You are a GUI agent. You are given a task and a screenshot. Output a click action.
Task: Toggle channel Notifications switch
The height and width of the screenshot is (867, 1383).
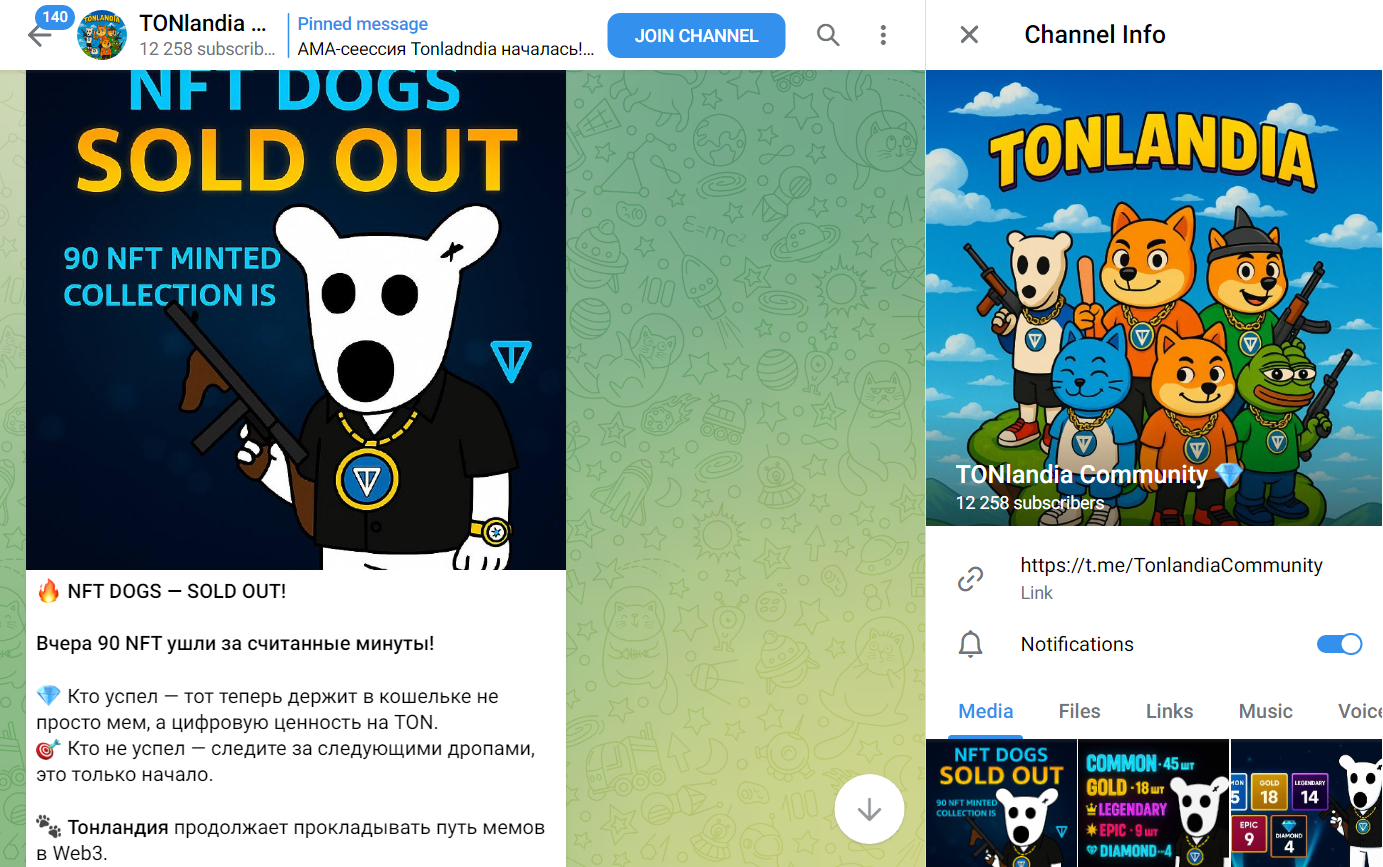point(1340,644)
